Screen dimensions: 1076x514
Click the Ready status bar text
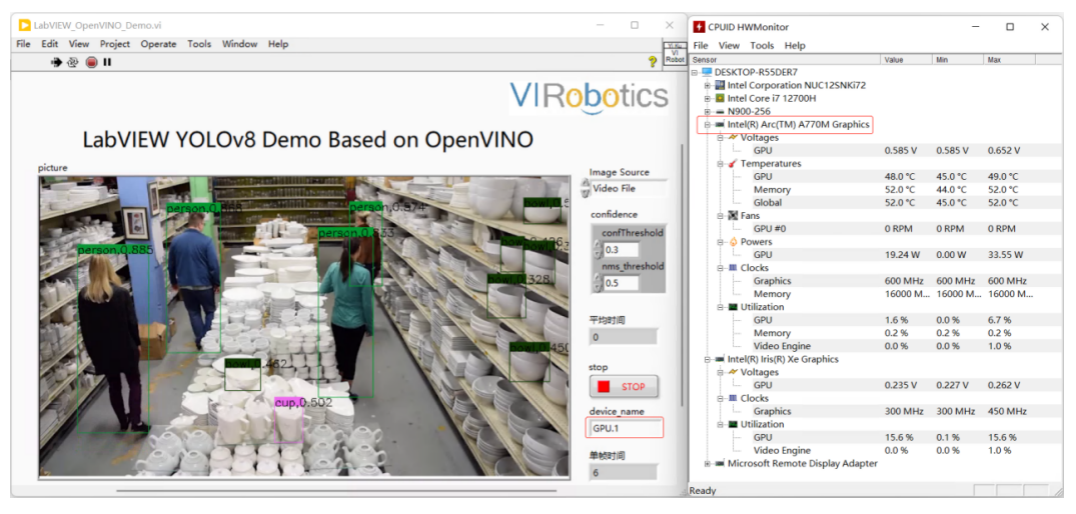703,491
